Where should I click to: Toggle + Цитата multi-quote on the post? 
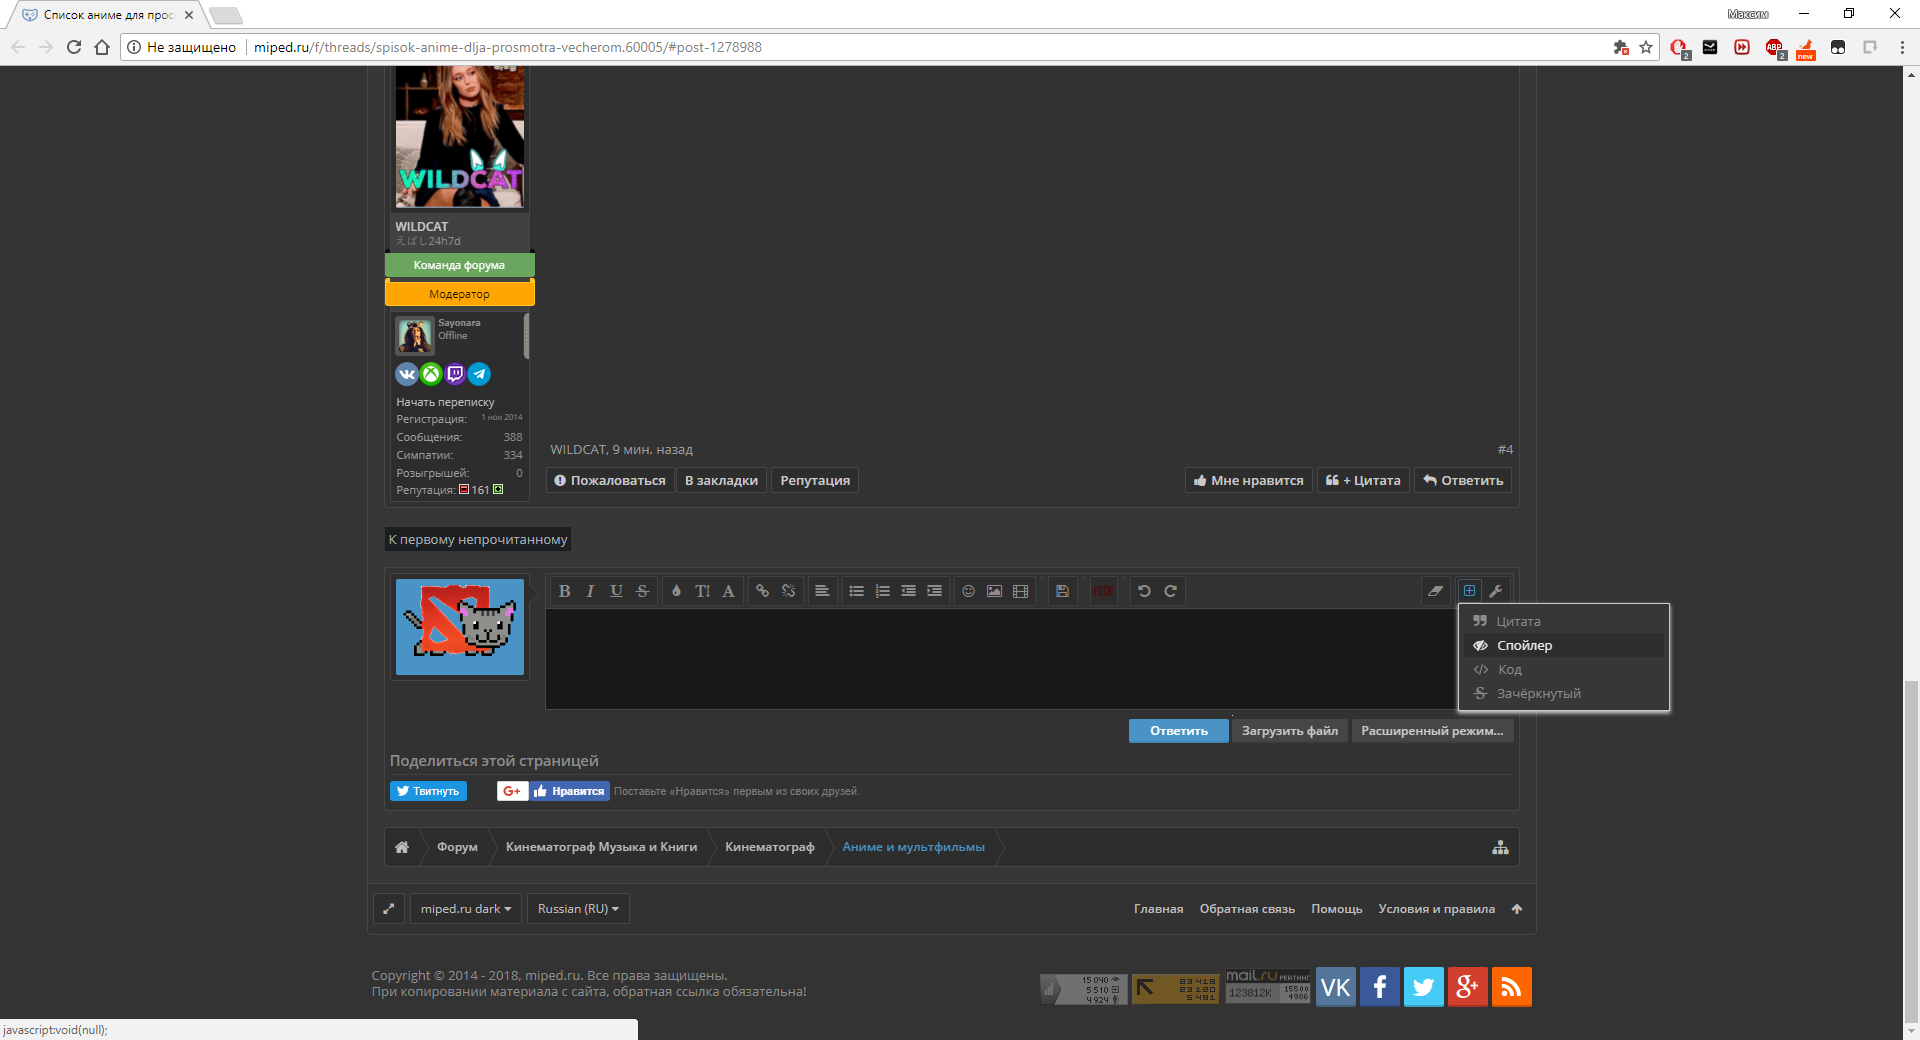[1363, 480]
